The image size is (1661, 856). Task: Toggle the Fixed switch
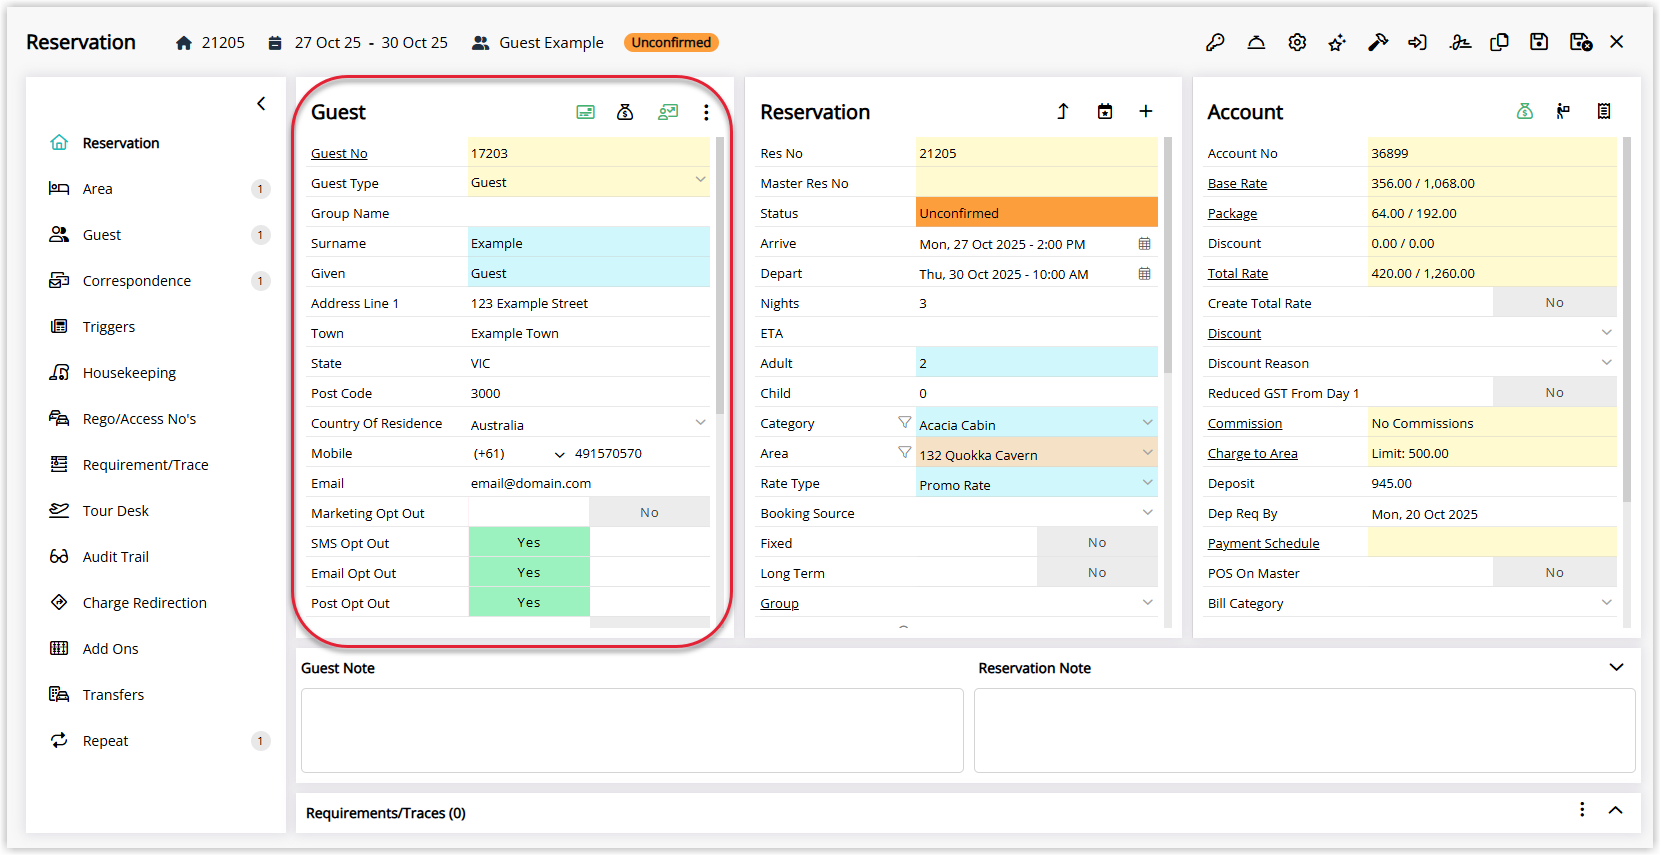coord(1037,543)
